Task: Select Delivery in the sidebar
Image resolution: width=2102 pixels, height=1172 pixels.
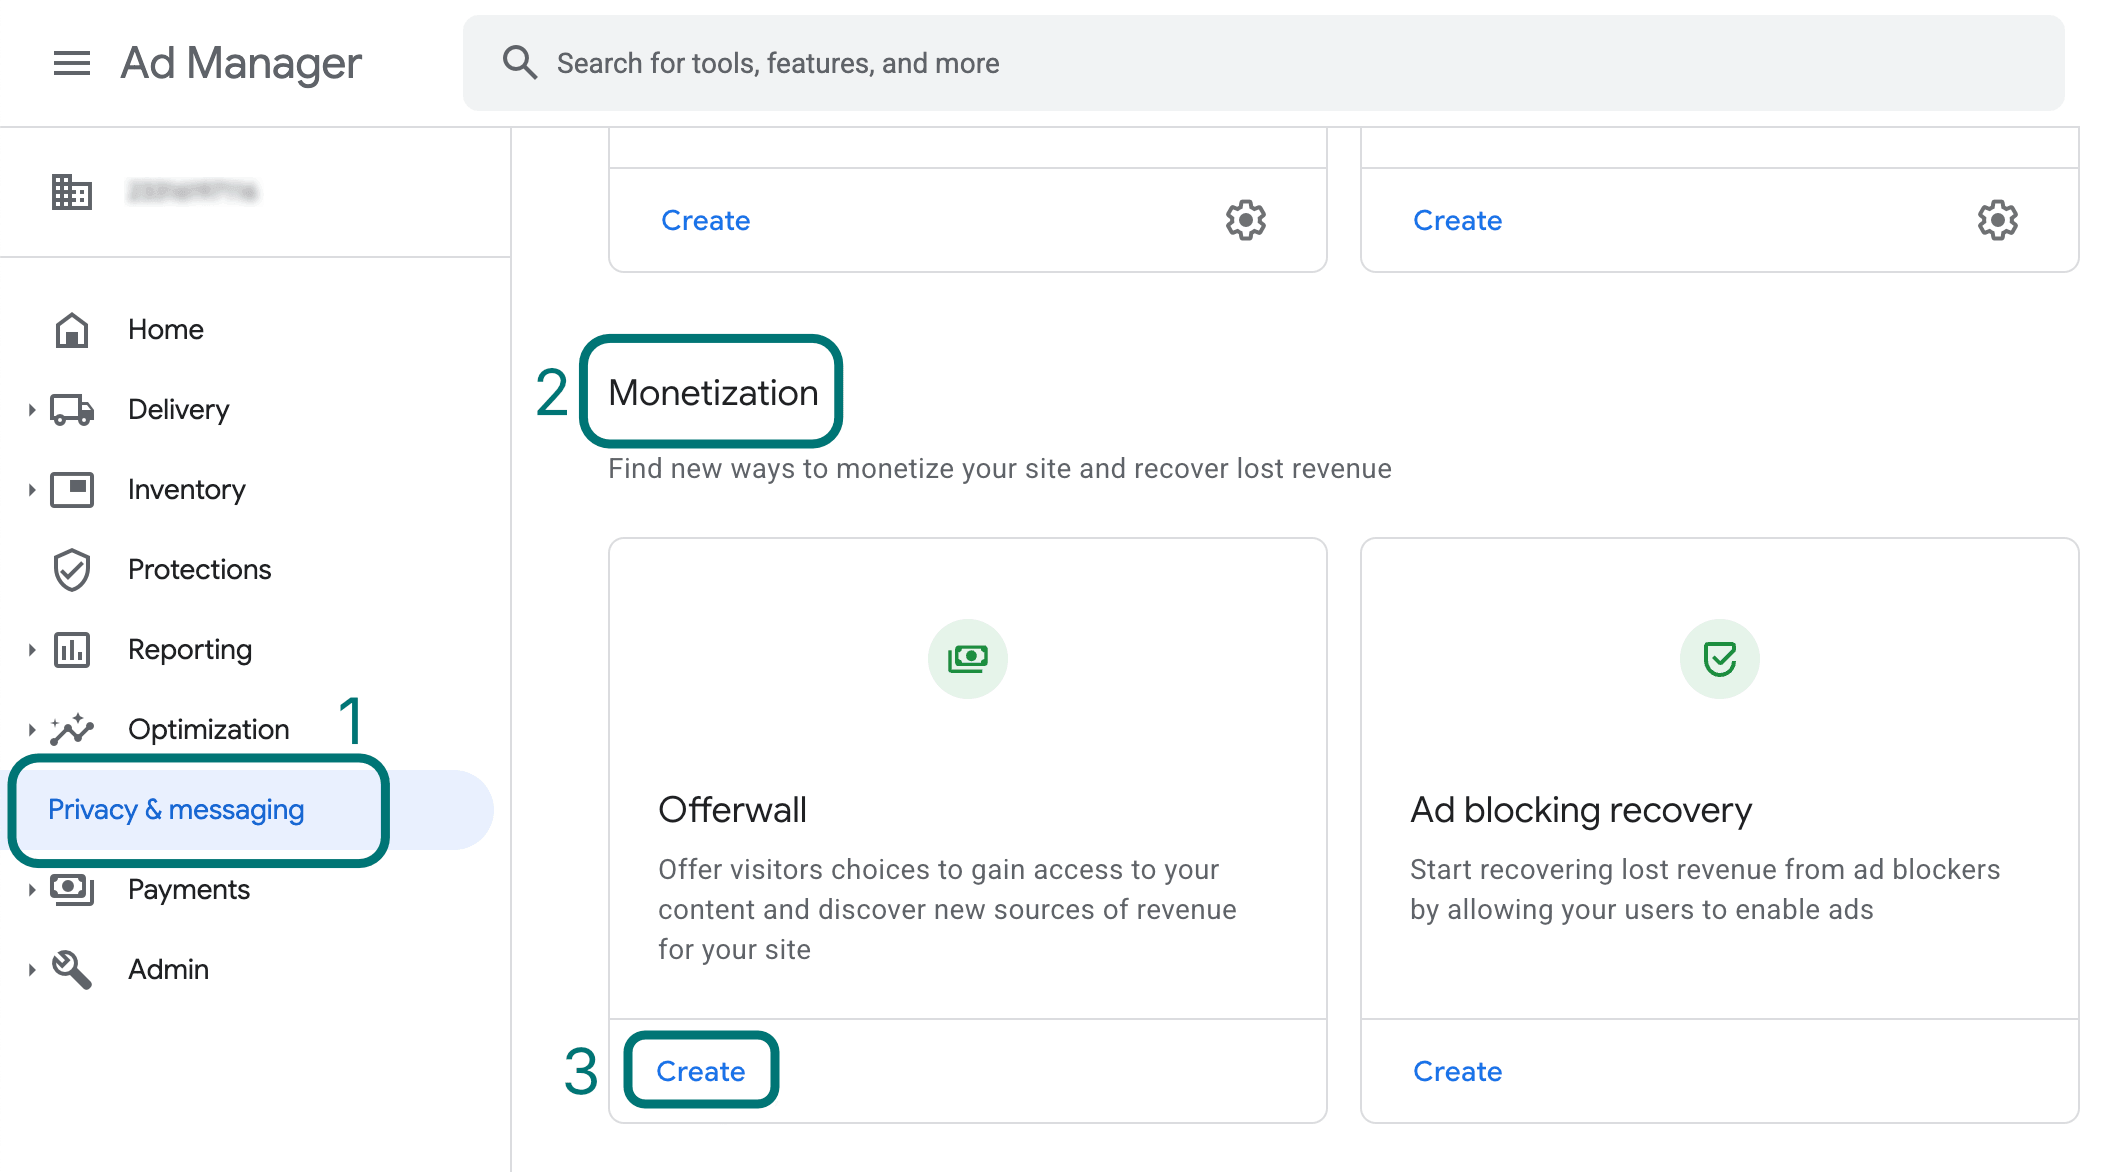Action: point(177,409)
